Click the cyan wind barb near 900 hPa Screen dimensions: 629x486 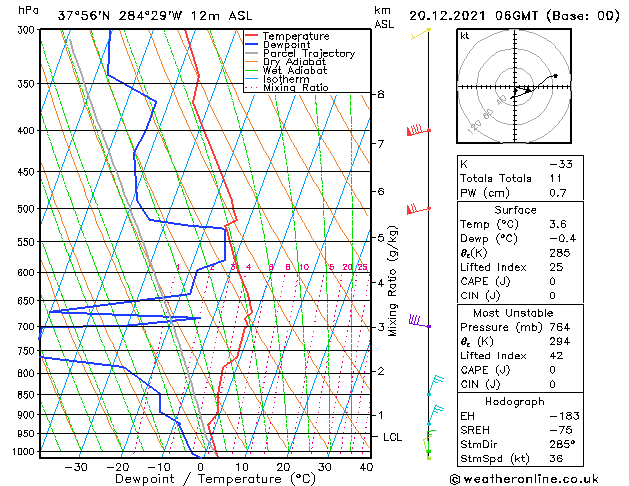click(436, 415)
